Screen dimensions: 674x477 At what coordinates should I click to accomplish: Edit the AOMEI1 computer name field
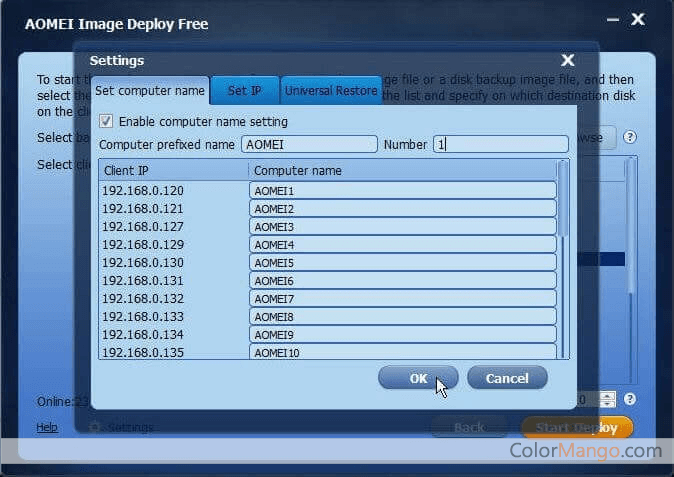click(x=402, y=190)
